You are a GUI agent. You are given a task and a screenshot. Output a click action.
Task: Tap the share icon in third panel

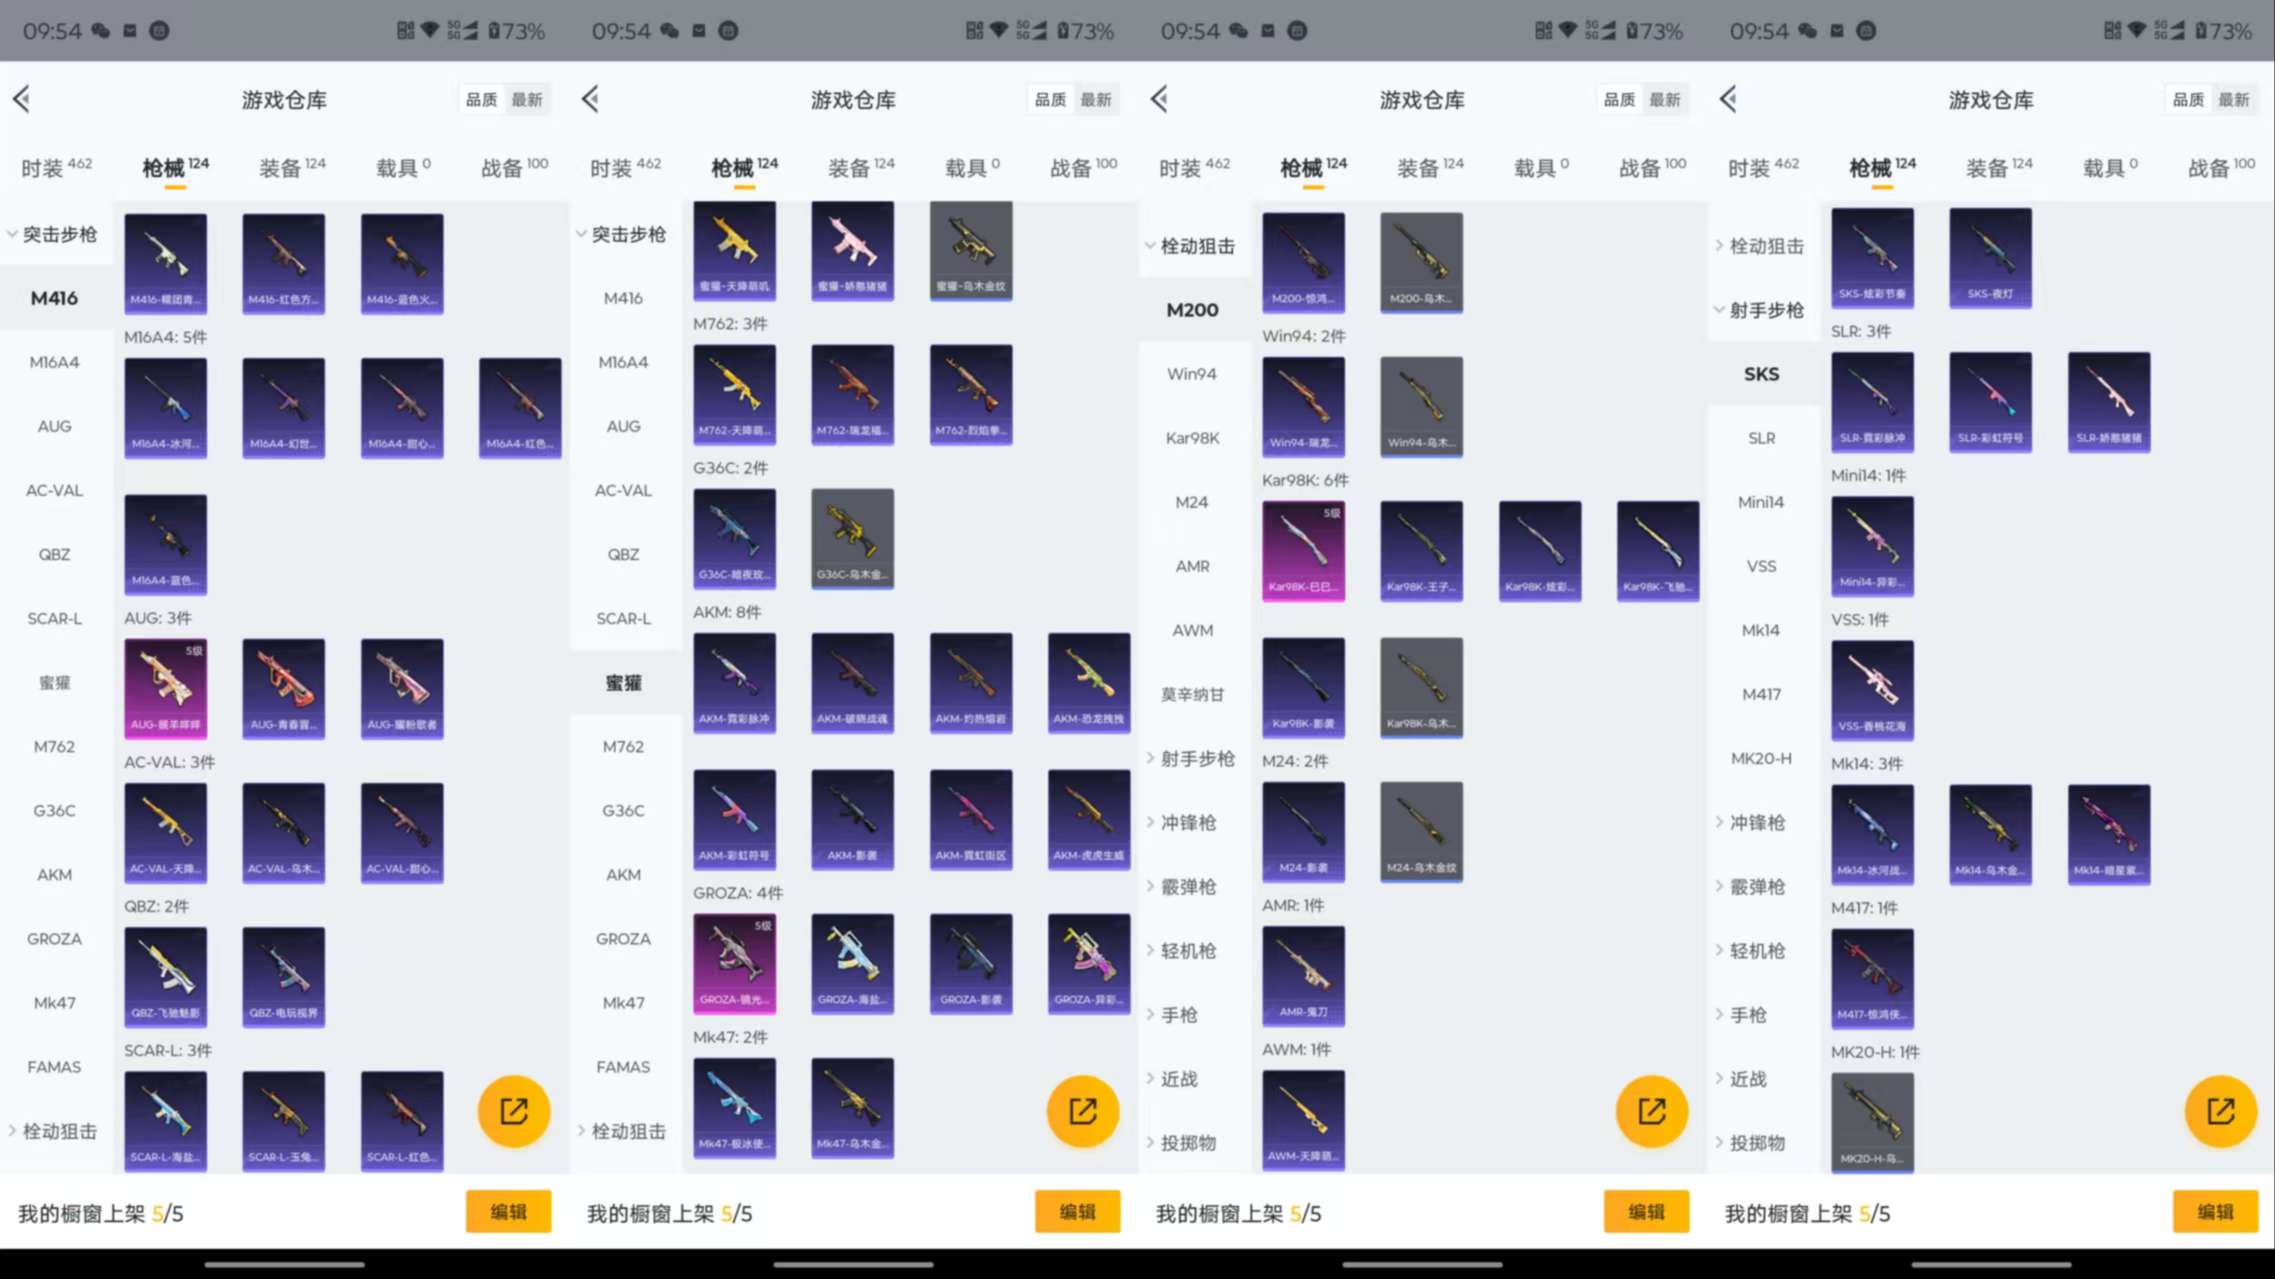click(1651, 1110)
